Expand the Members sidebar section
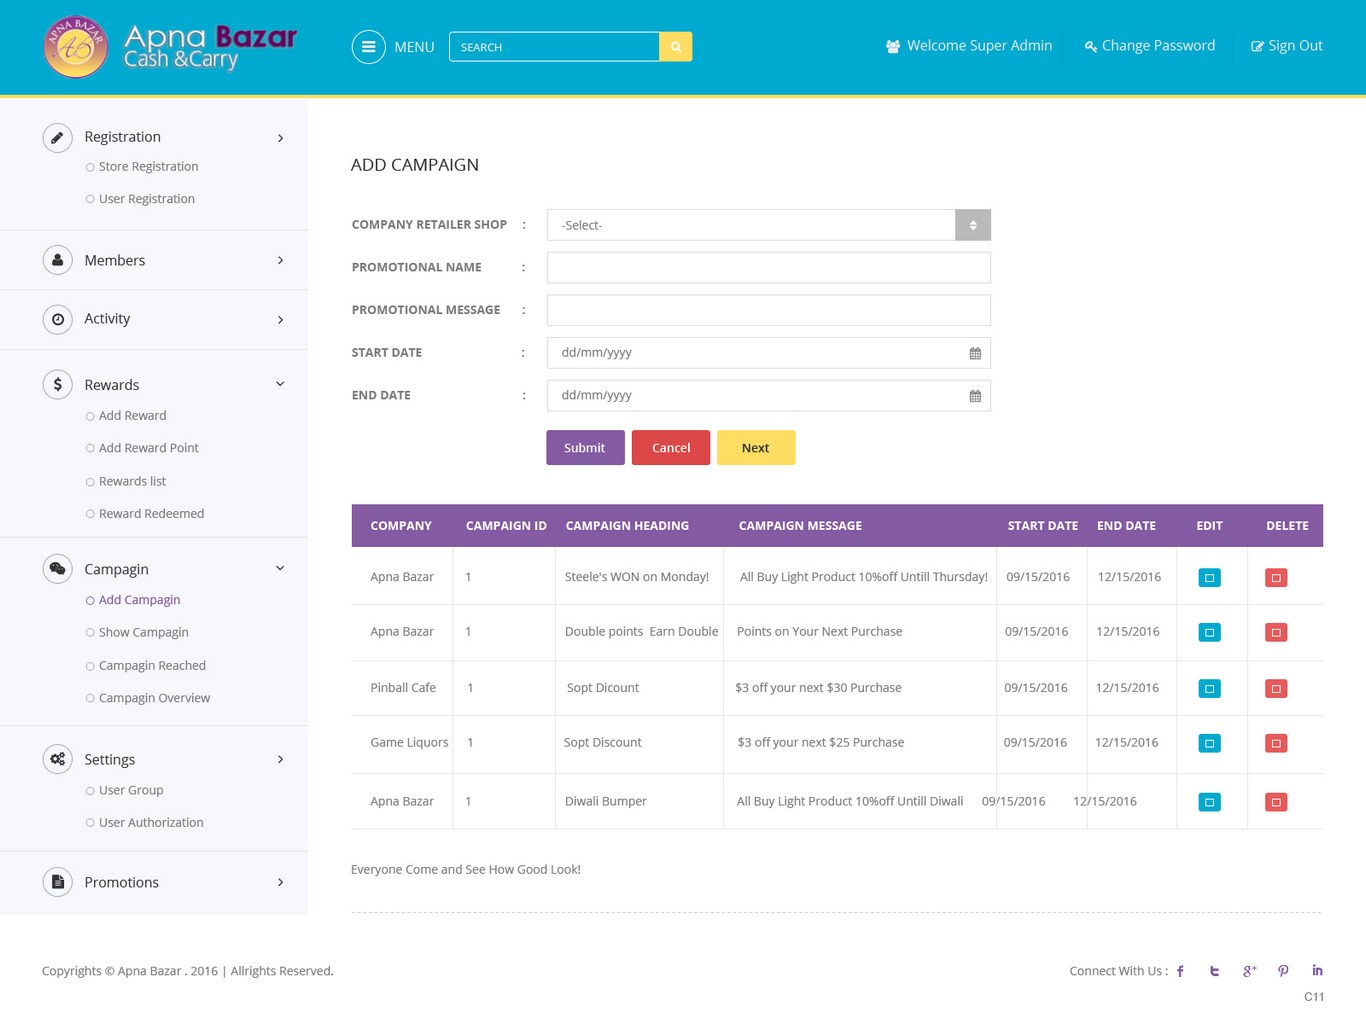1366x1024 pixels. tap(163, 260)
